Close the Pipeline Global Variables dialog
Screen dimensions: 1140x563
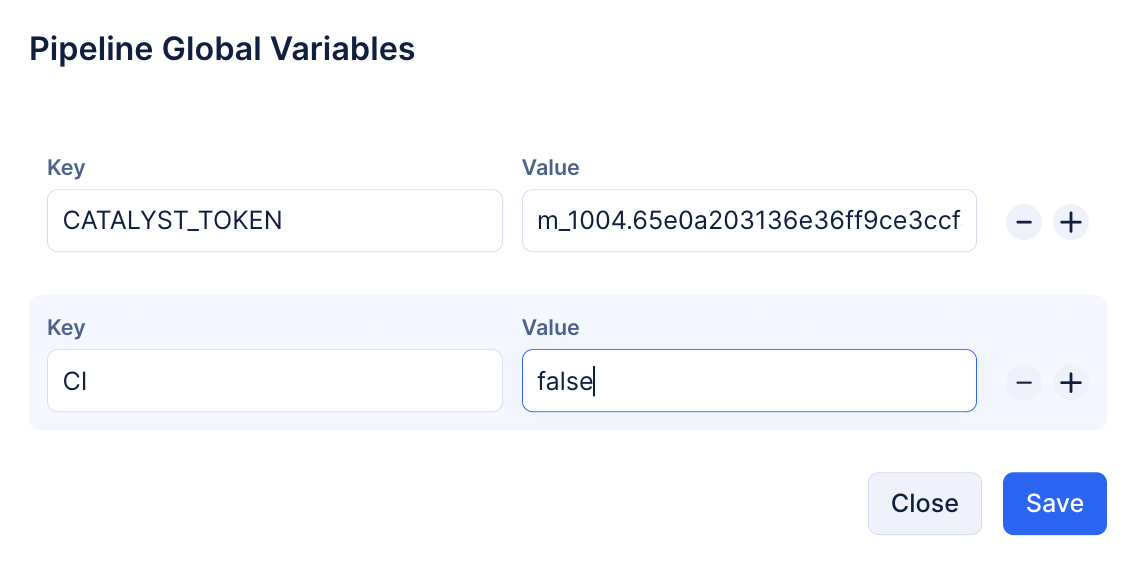click(x=924, y=503)
